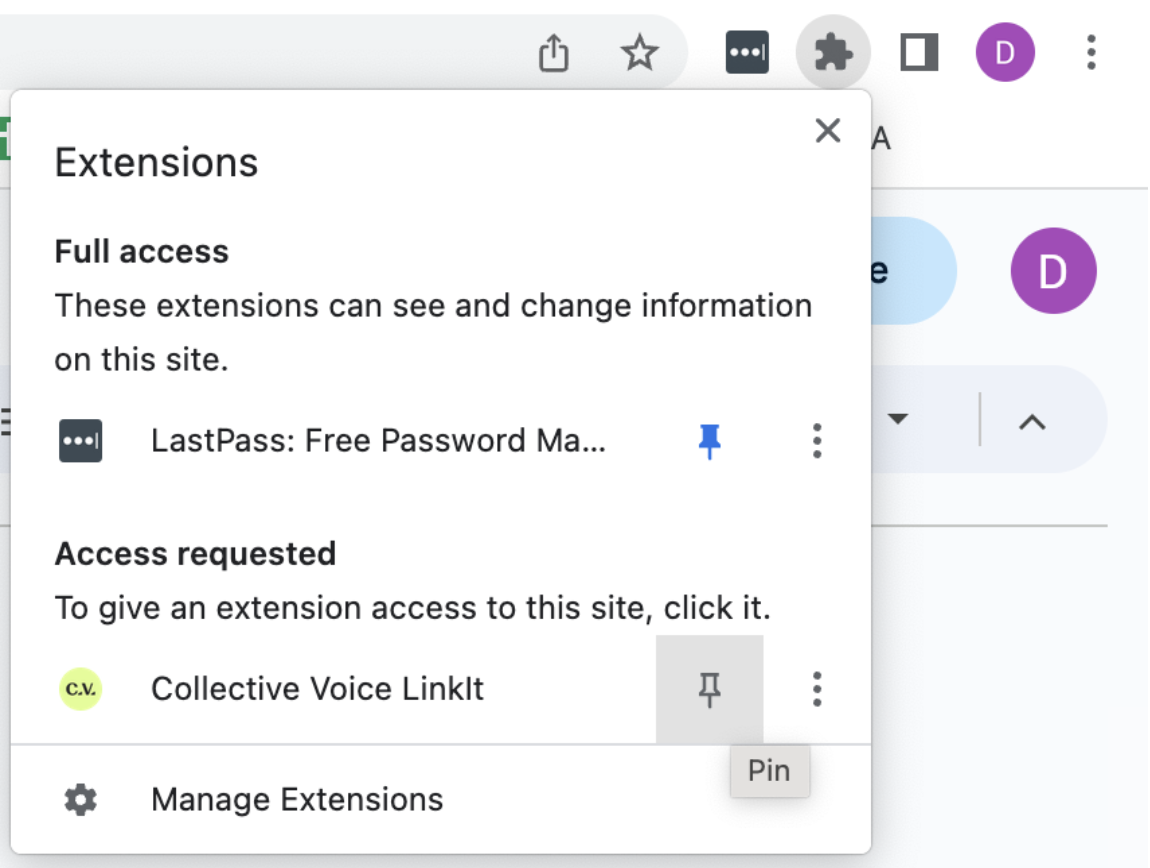Open more actions for LastPass
Screen dimensions: 1150x868
817,441
